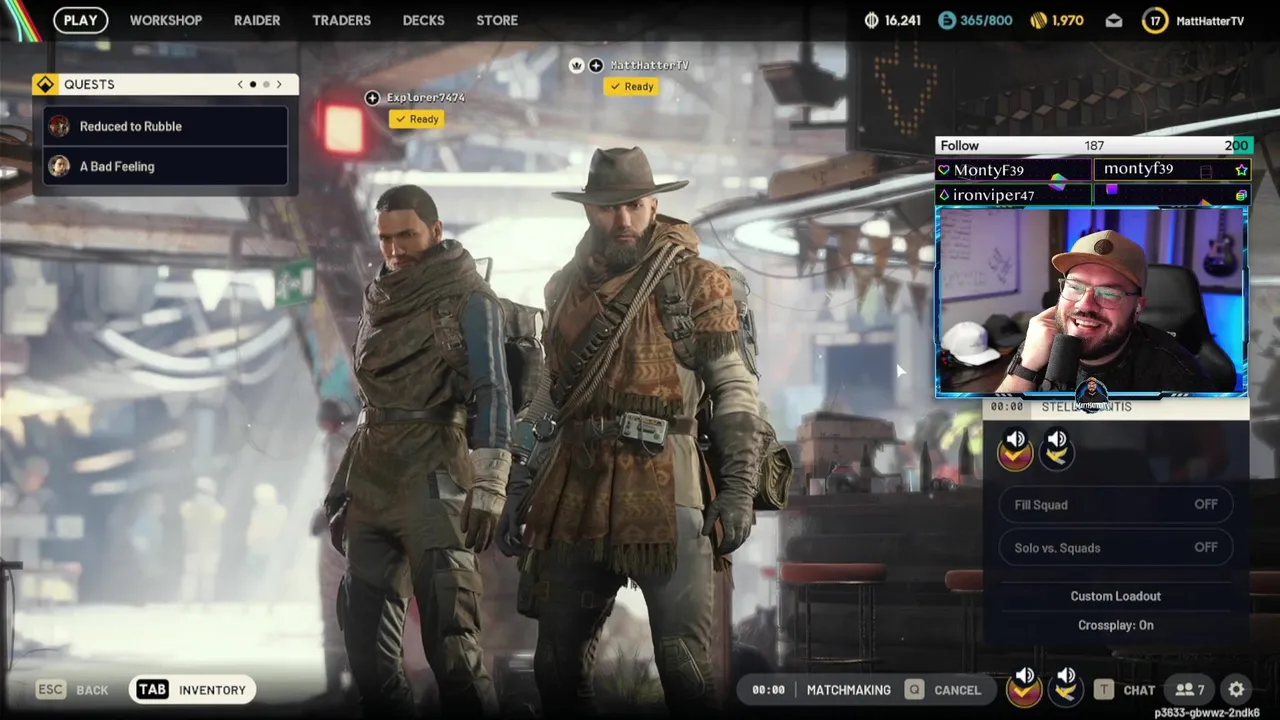Open the STORE tab
This screenshot has width=1280, height=720.
click(x=497, y=20)
